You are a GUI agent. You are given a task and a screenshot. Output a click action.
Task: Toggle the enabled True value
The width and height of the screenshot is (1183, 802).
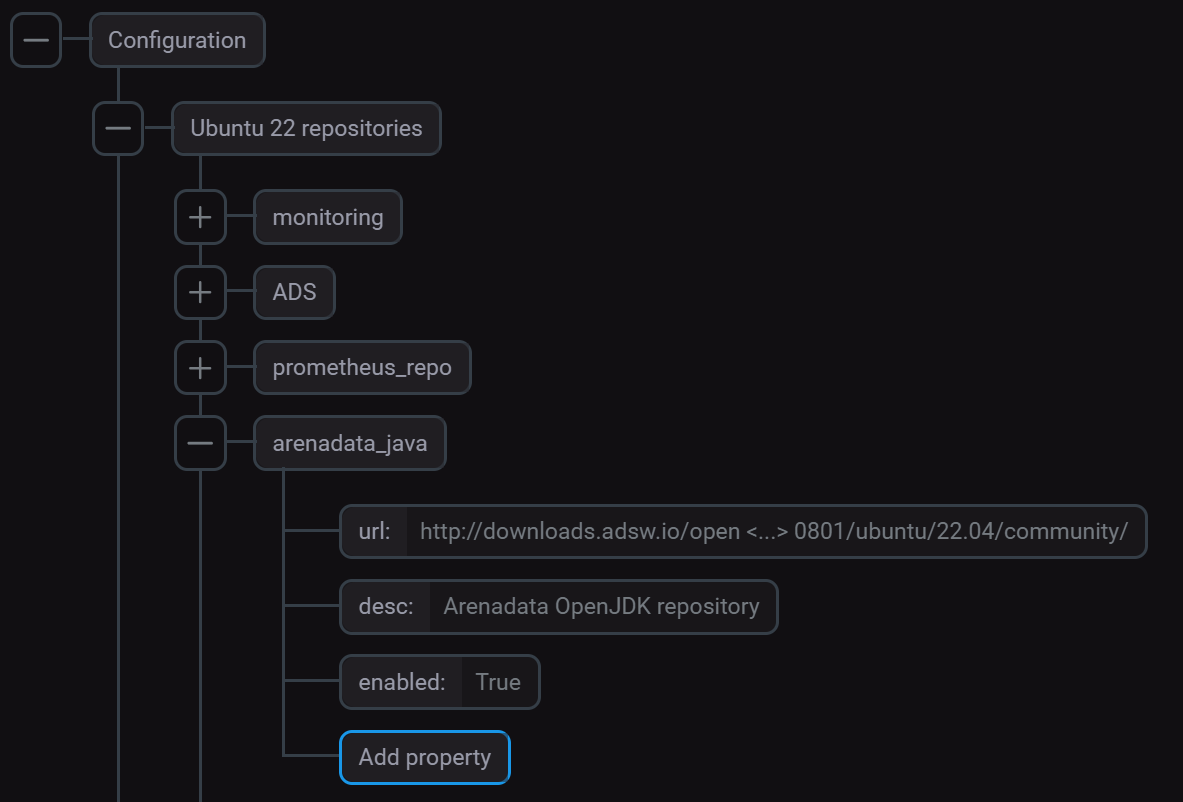[x=497, y=681]
